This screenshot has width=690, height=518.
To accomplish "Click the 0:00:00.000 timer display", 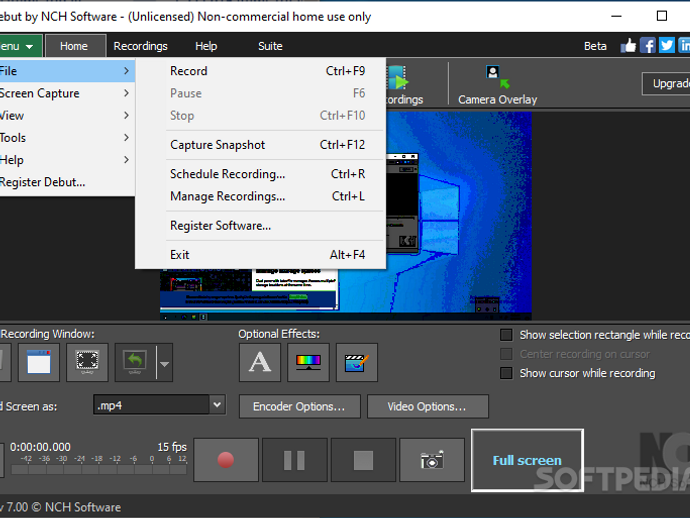I will (x=40, y=447).
